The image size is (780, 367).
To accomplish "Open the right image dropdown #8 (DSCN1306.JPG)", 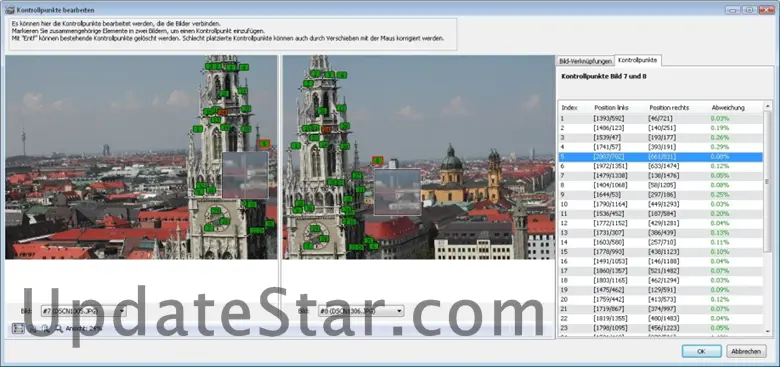I will point(361,311).
